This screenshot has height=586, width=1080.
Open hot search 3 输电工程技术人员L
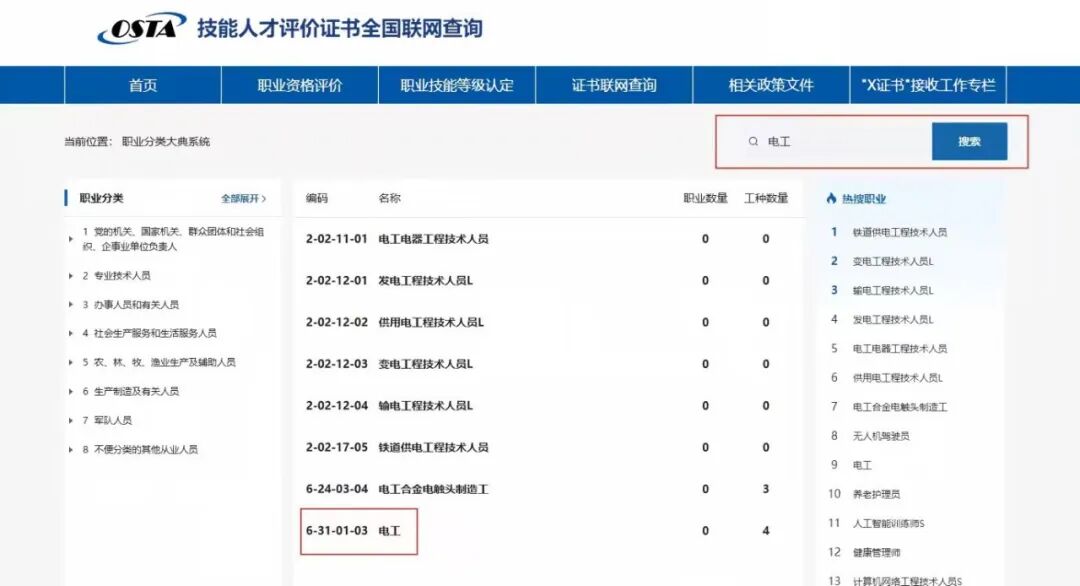point(893,291)
